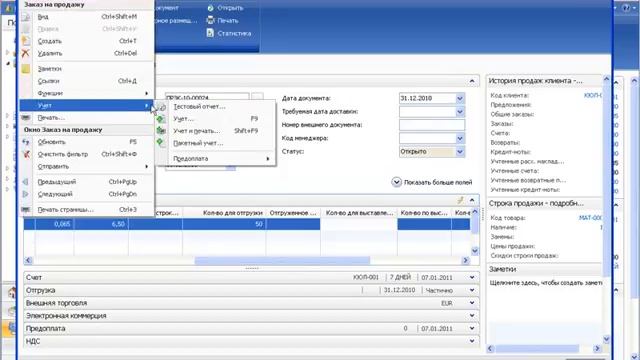640x360 pixels.
Task: Open the Дата документа date dropdown
Action: tap(460, 98)
